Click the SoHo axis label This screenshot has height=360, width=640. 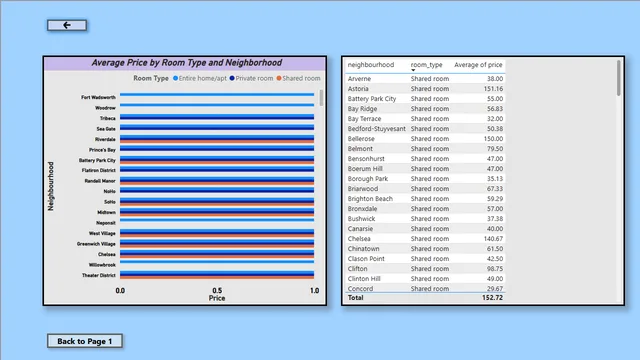pyautogui.click(x=110, y=202)
